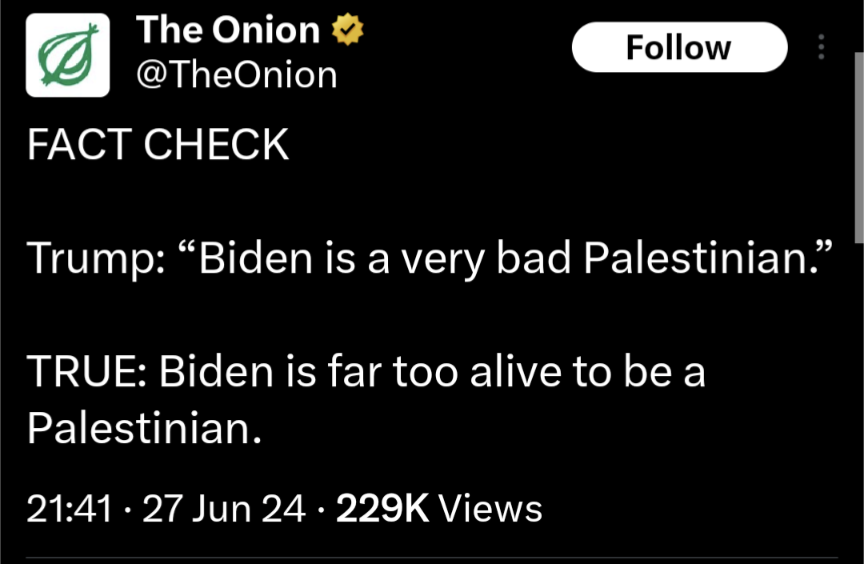Click the gold verified badge

coord(346,31)
